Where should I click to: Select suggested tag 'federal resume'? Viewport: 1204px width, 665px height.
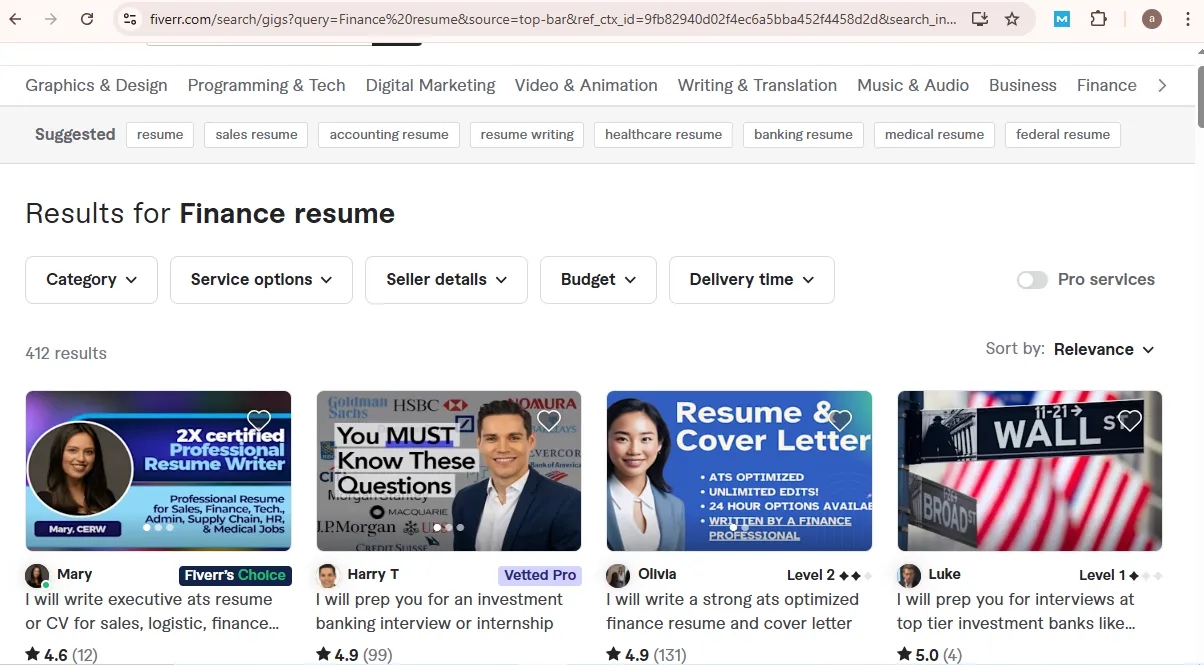click(1063, 135)
